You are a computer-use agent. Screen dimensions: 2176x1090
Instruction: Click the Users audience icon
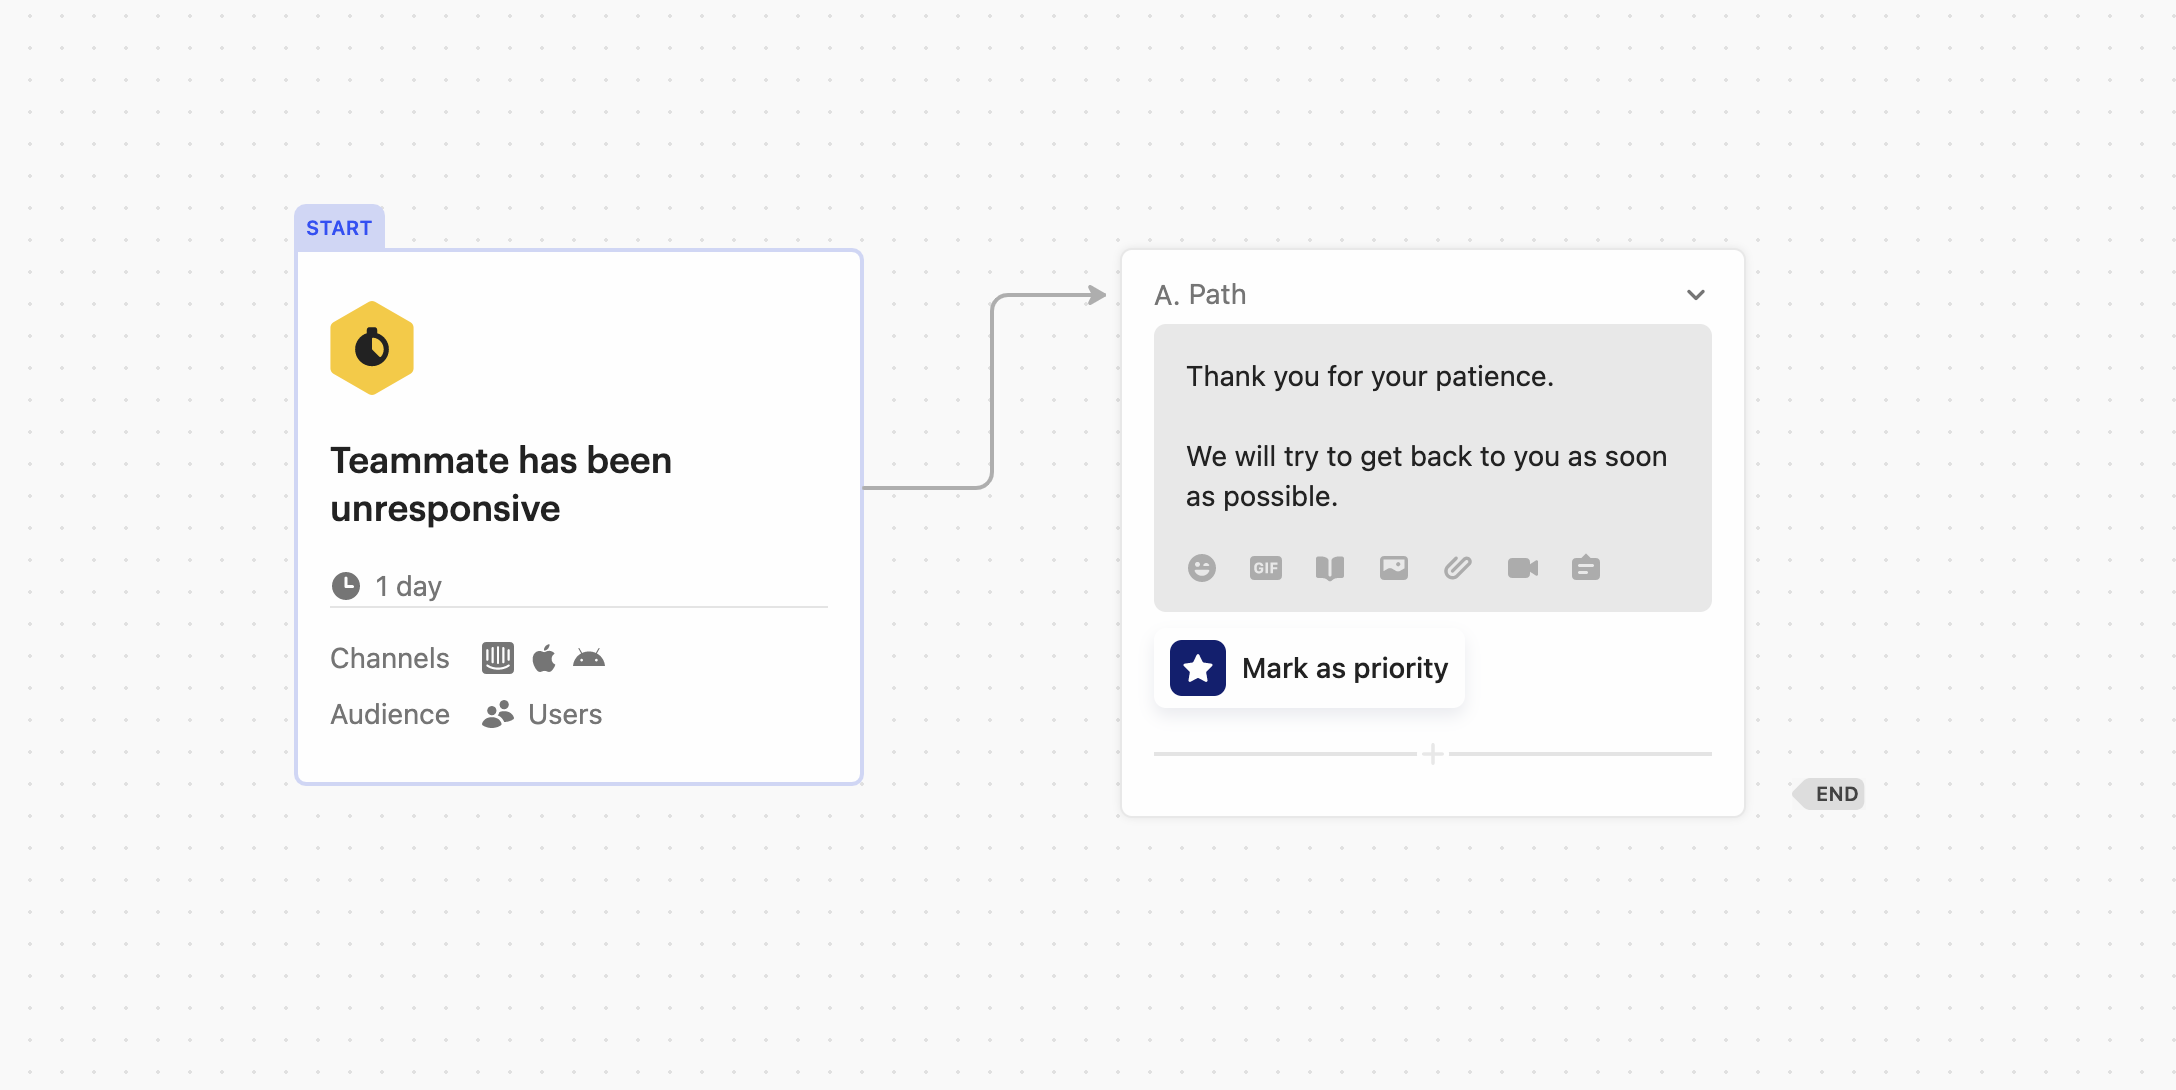pos(497,714)
